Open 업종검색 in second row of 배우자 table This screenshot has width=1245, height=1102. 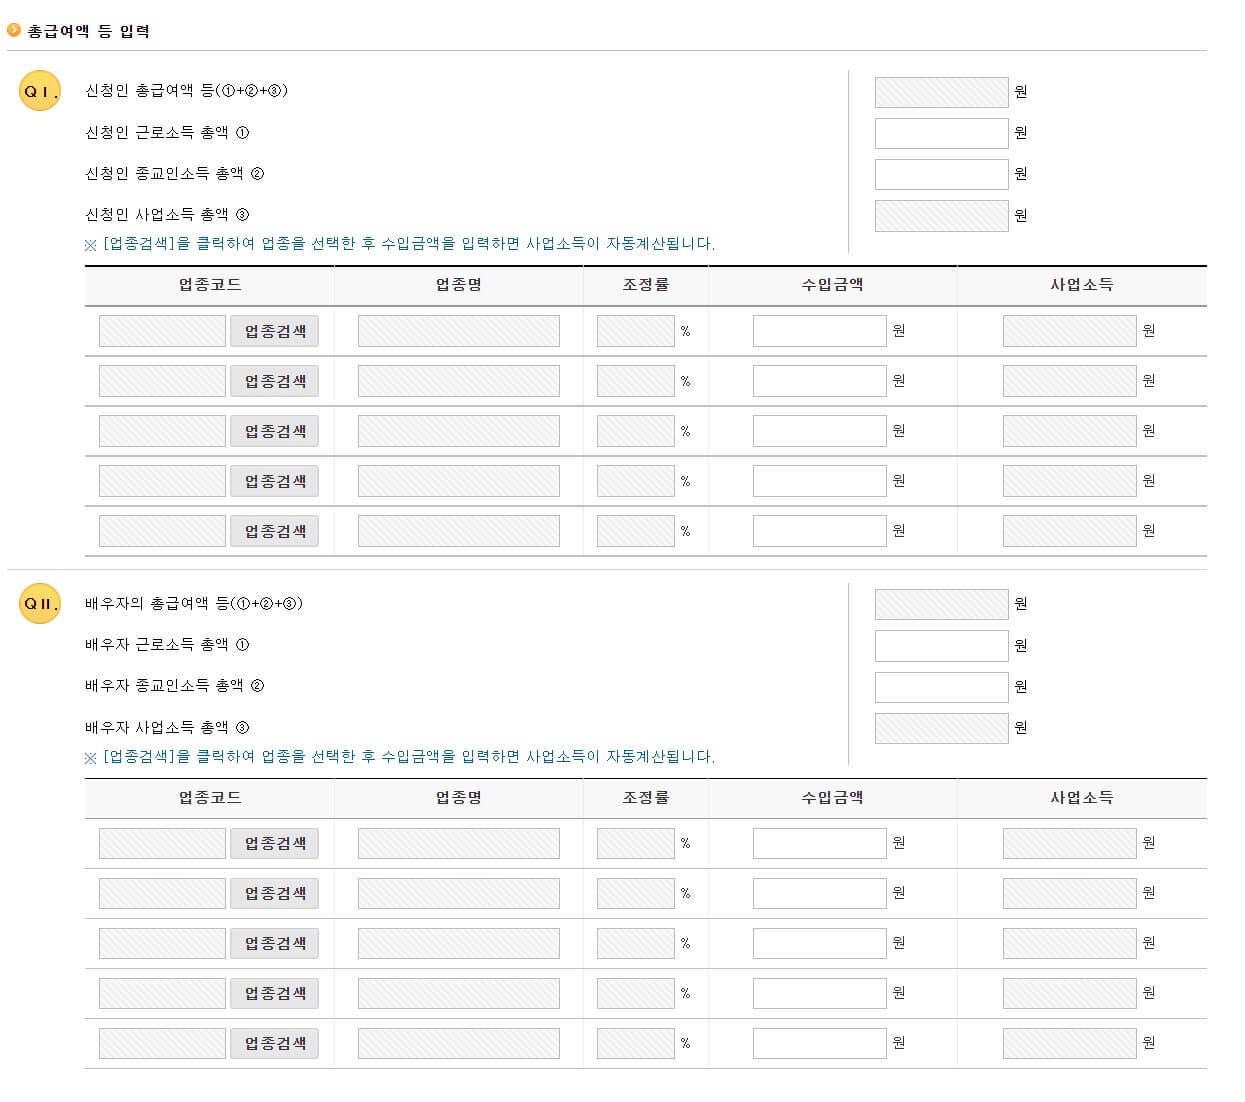274,893
